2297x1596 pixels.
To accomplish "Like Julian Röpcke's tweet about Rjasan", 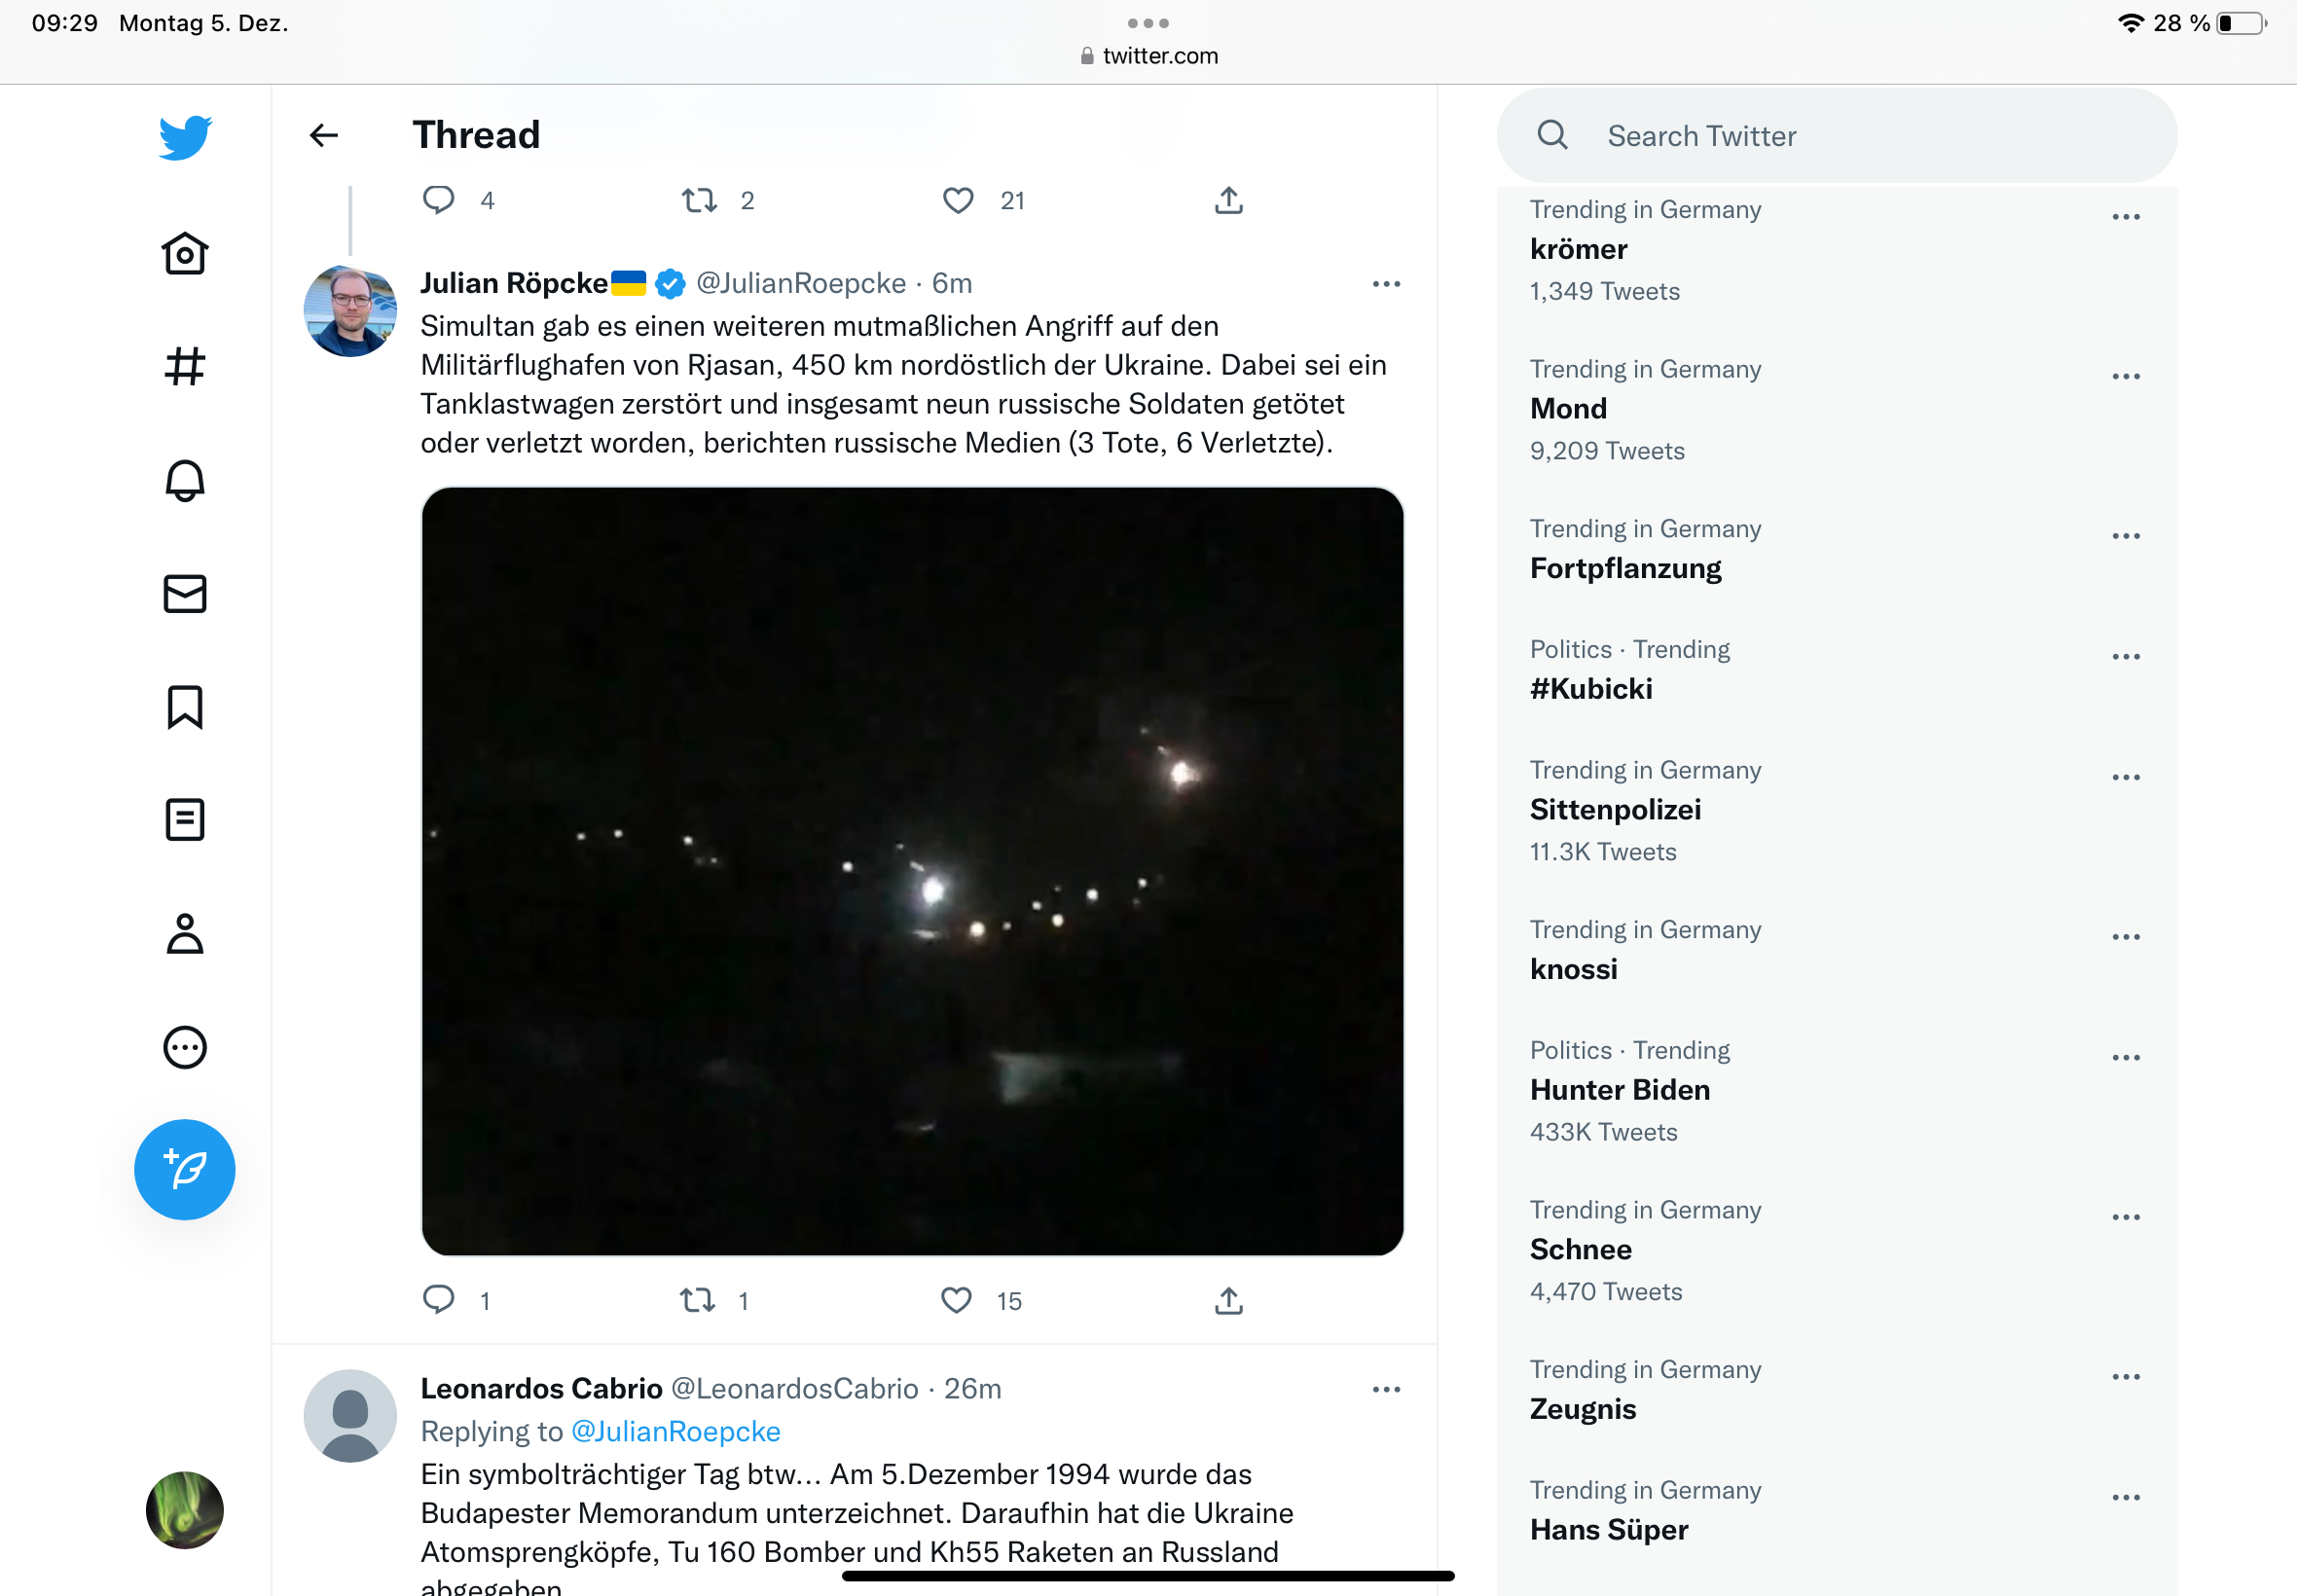I will pyautogui.click(x=957, y=1300).
